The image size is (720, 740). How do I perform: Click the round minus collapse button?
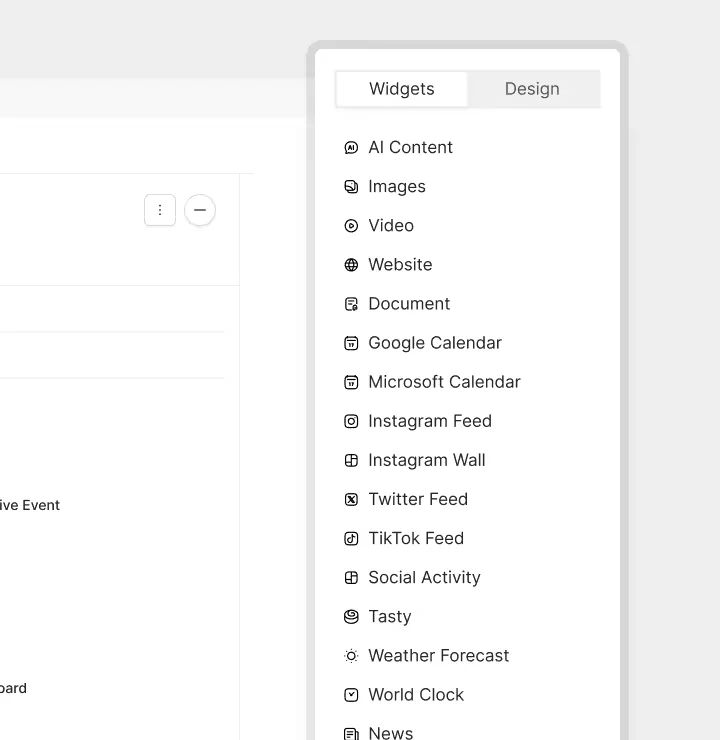[200, 210]
